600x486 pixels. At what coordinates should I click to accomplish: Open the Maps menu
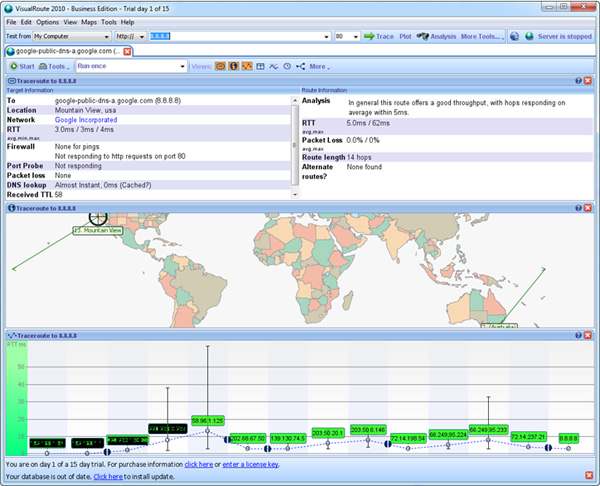click(x=89, y=21)
